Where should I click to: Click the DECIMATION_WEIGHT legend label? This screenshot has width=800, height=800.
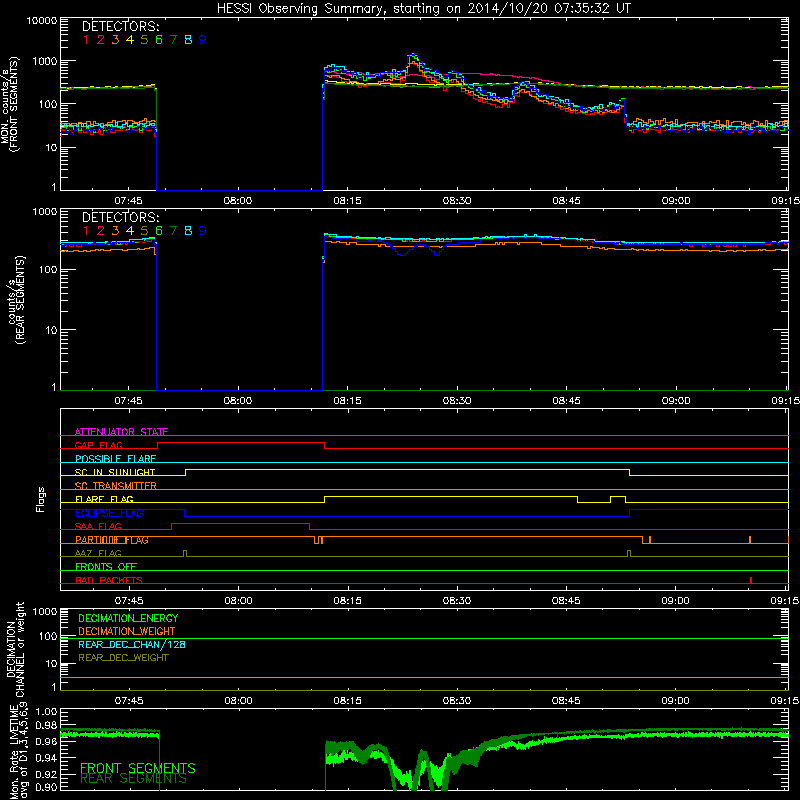pyautogui.click(x=127, y=631)
